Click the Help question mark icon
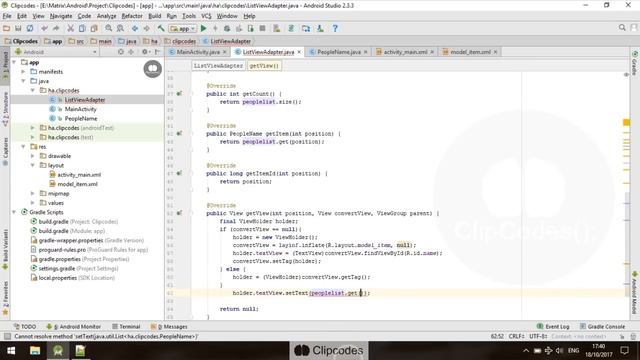The width and height of the screenshot is (640, 360). (335, 29)
